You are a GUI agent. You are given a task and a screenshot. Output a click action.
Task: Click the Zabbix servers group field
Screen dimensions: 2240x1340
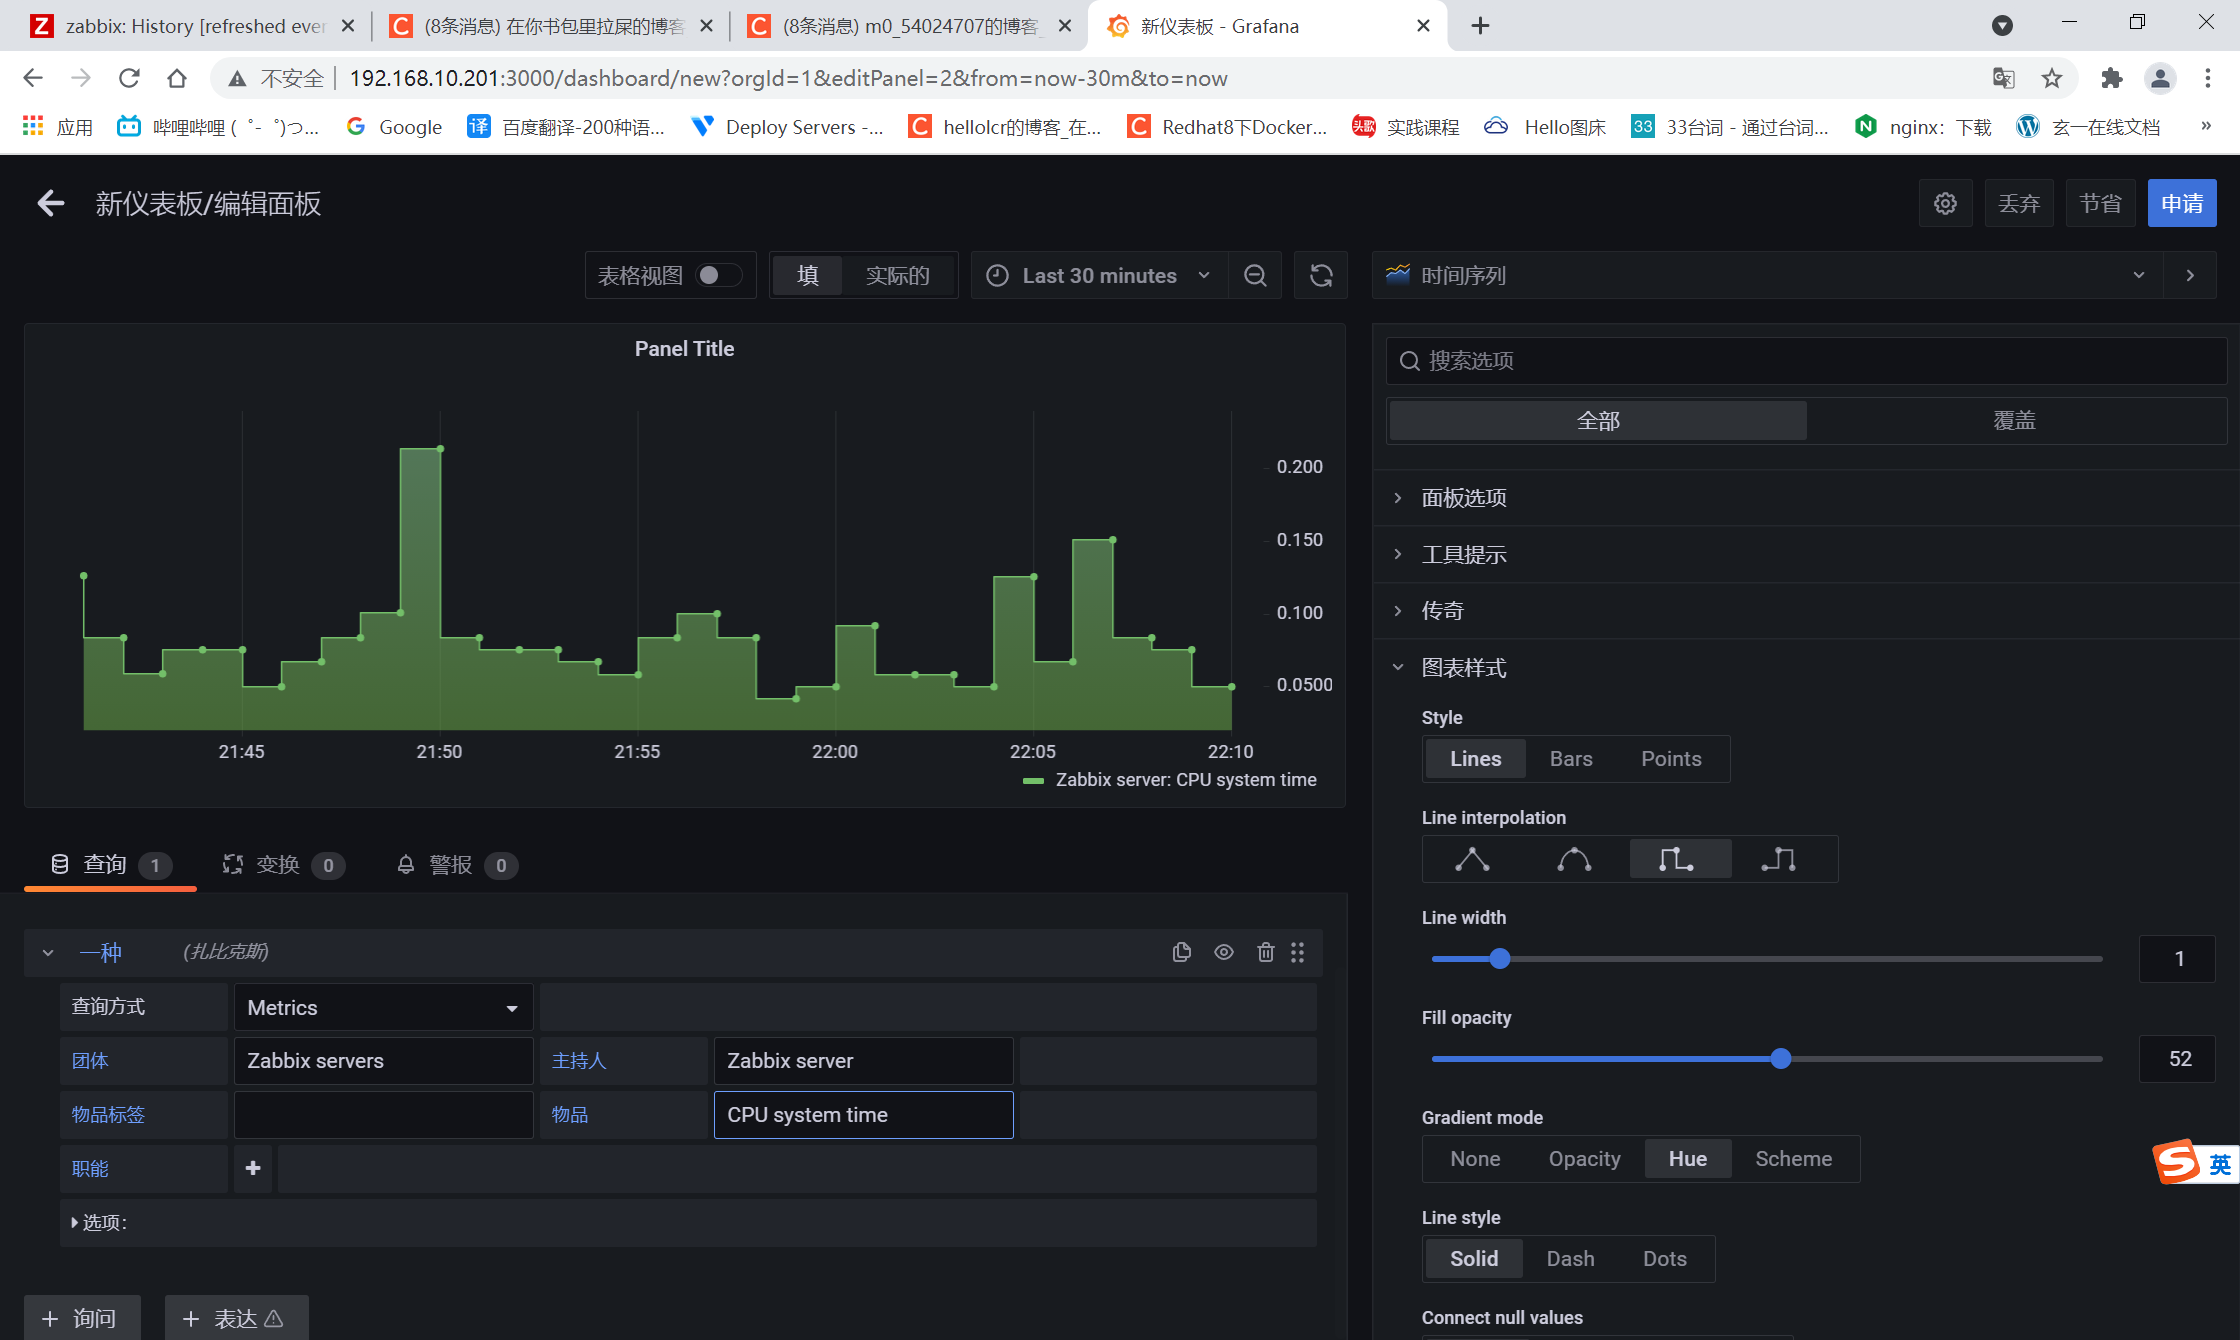click(383, 1061)
